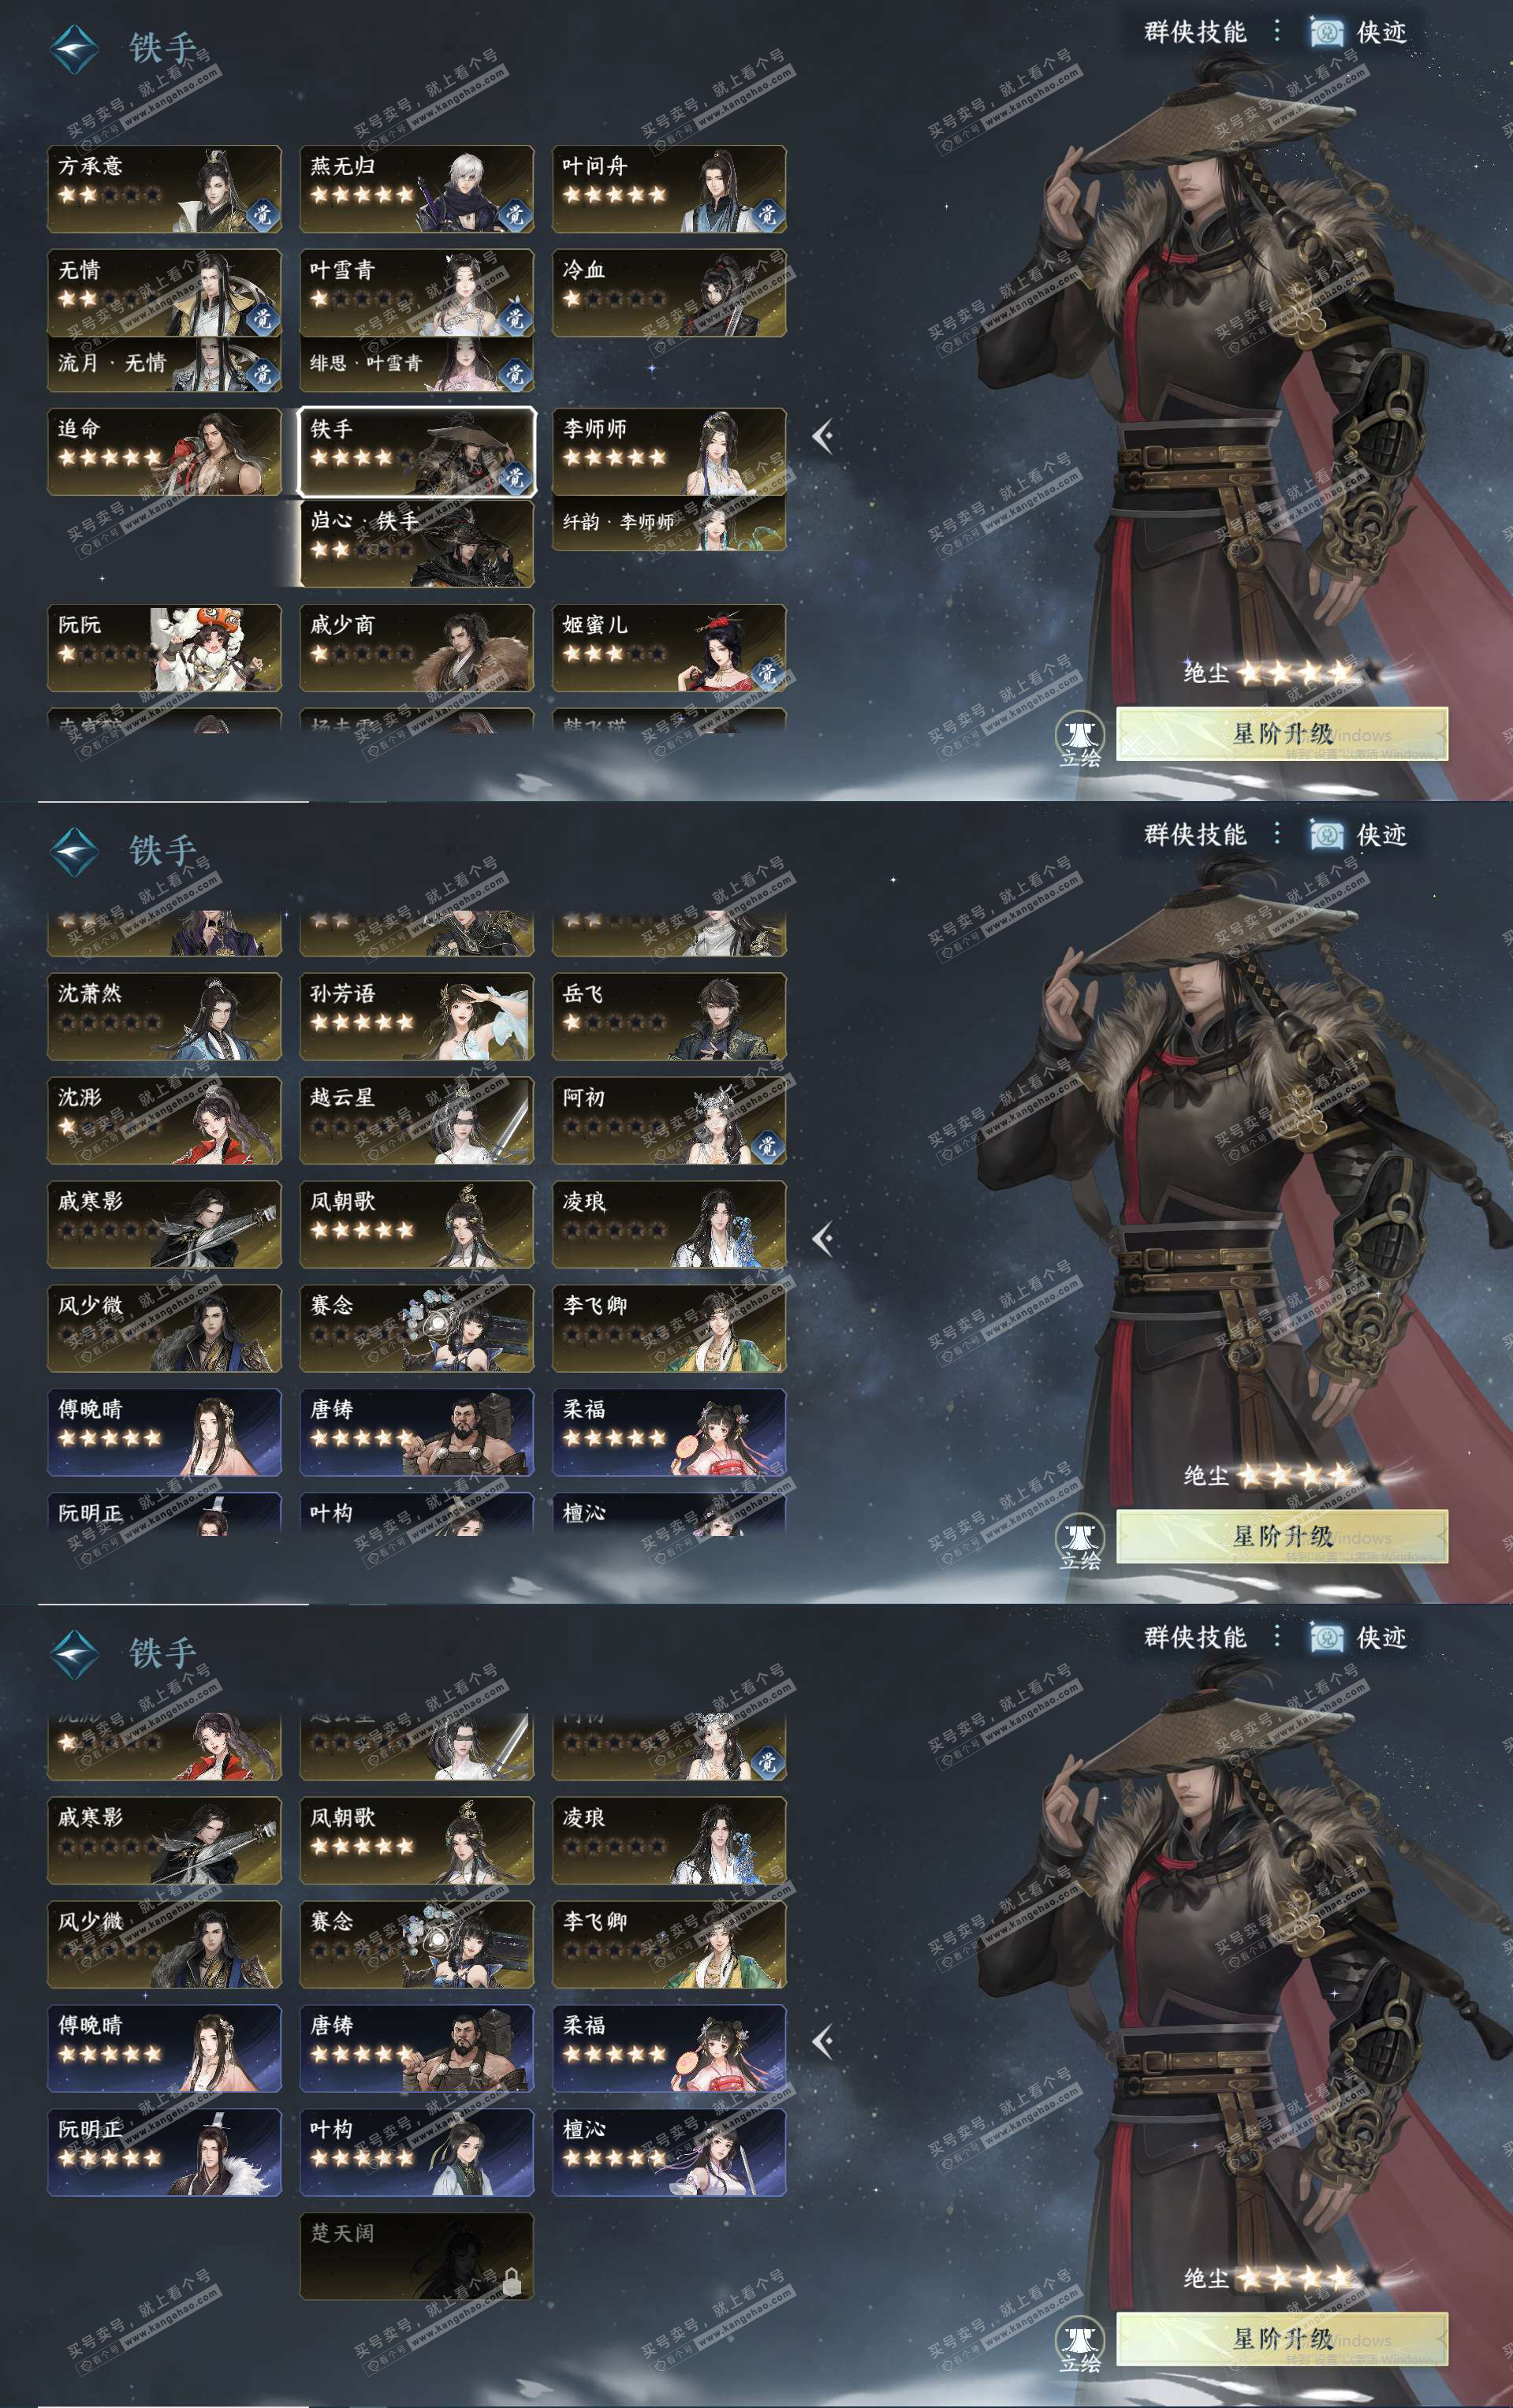Screen dimensions: 1513x2408
Task: Tap the 觉 badge on 叶雪青's main card
Action: (x=514, y=318)
